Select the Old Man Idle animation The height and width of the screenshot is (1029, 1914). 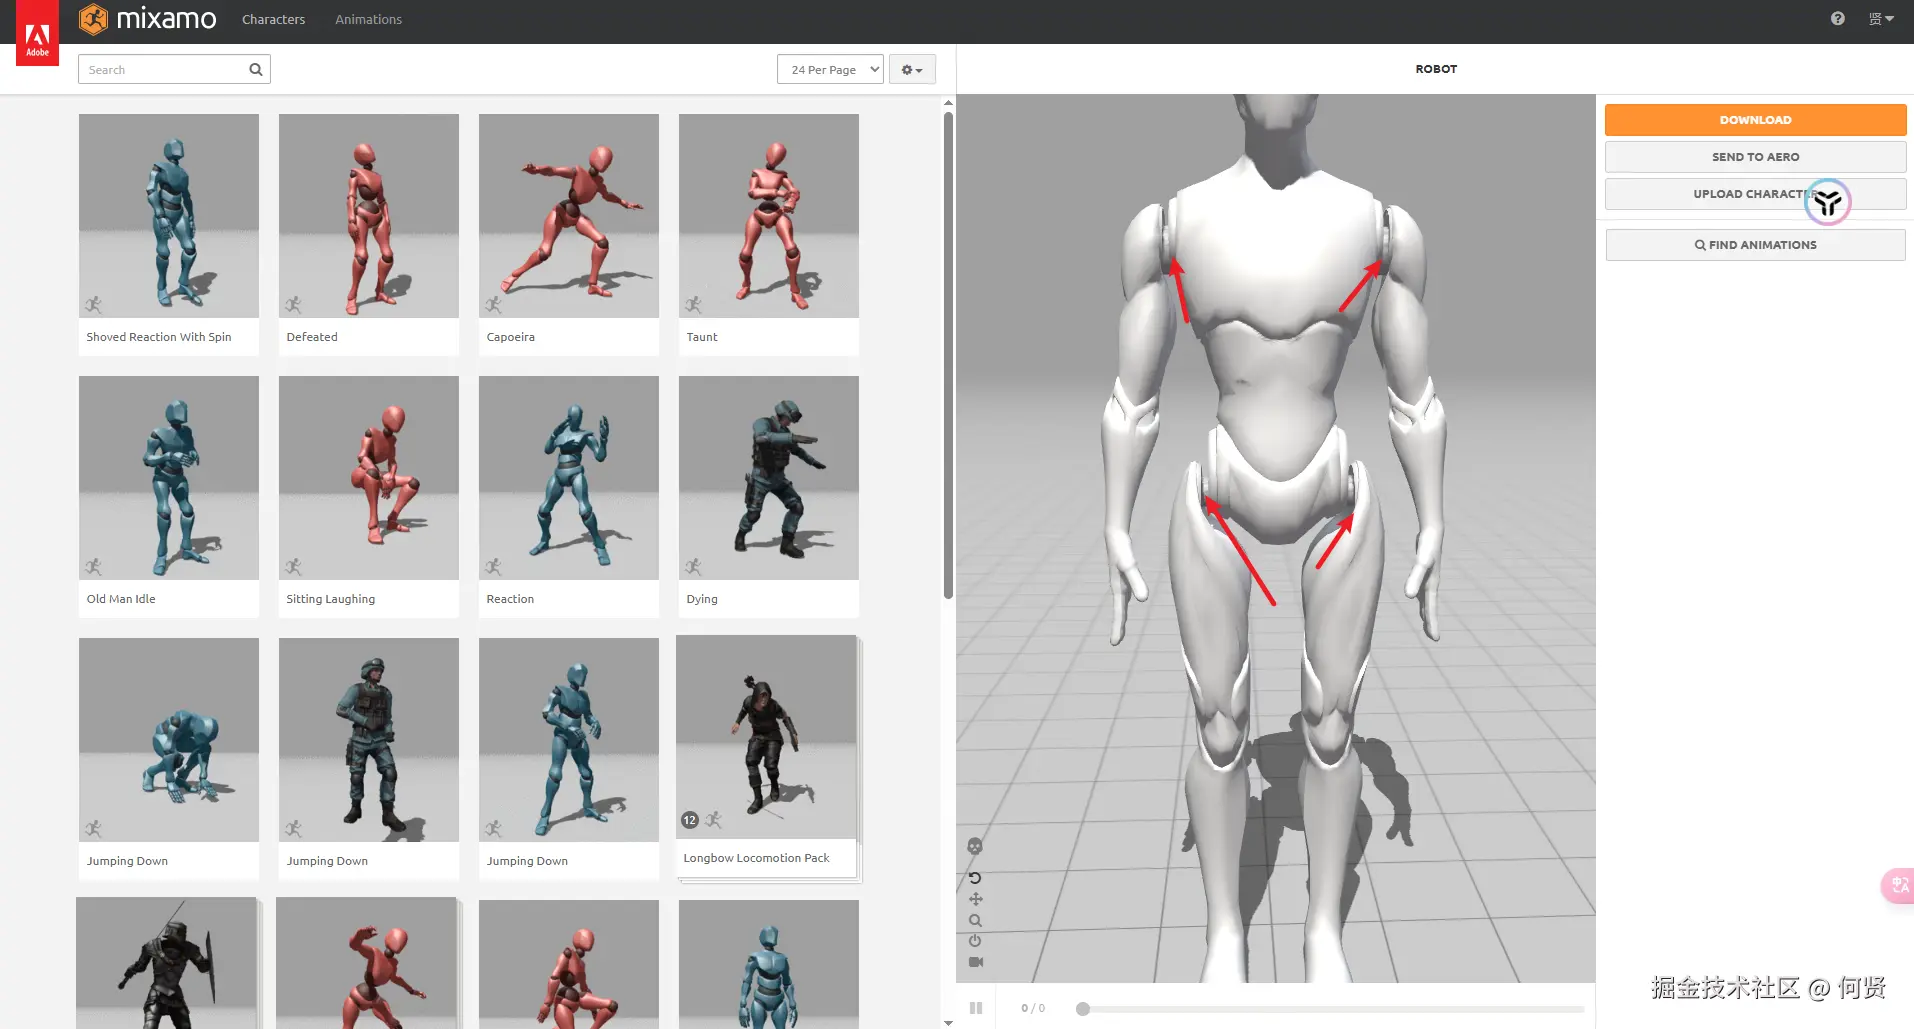[169, 478]
